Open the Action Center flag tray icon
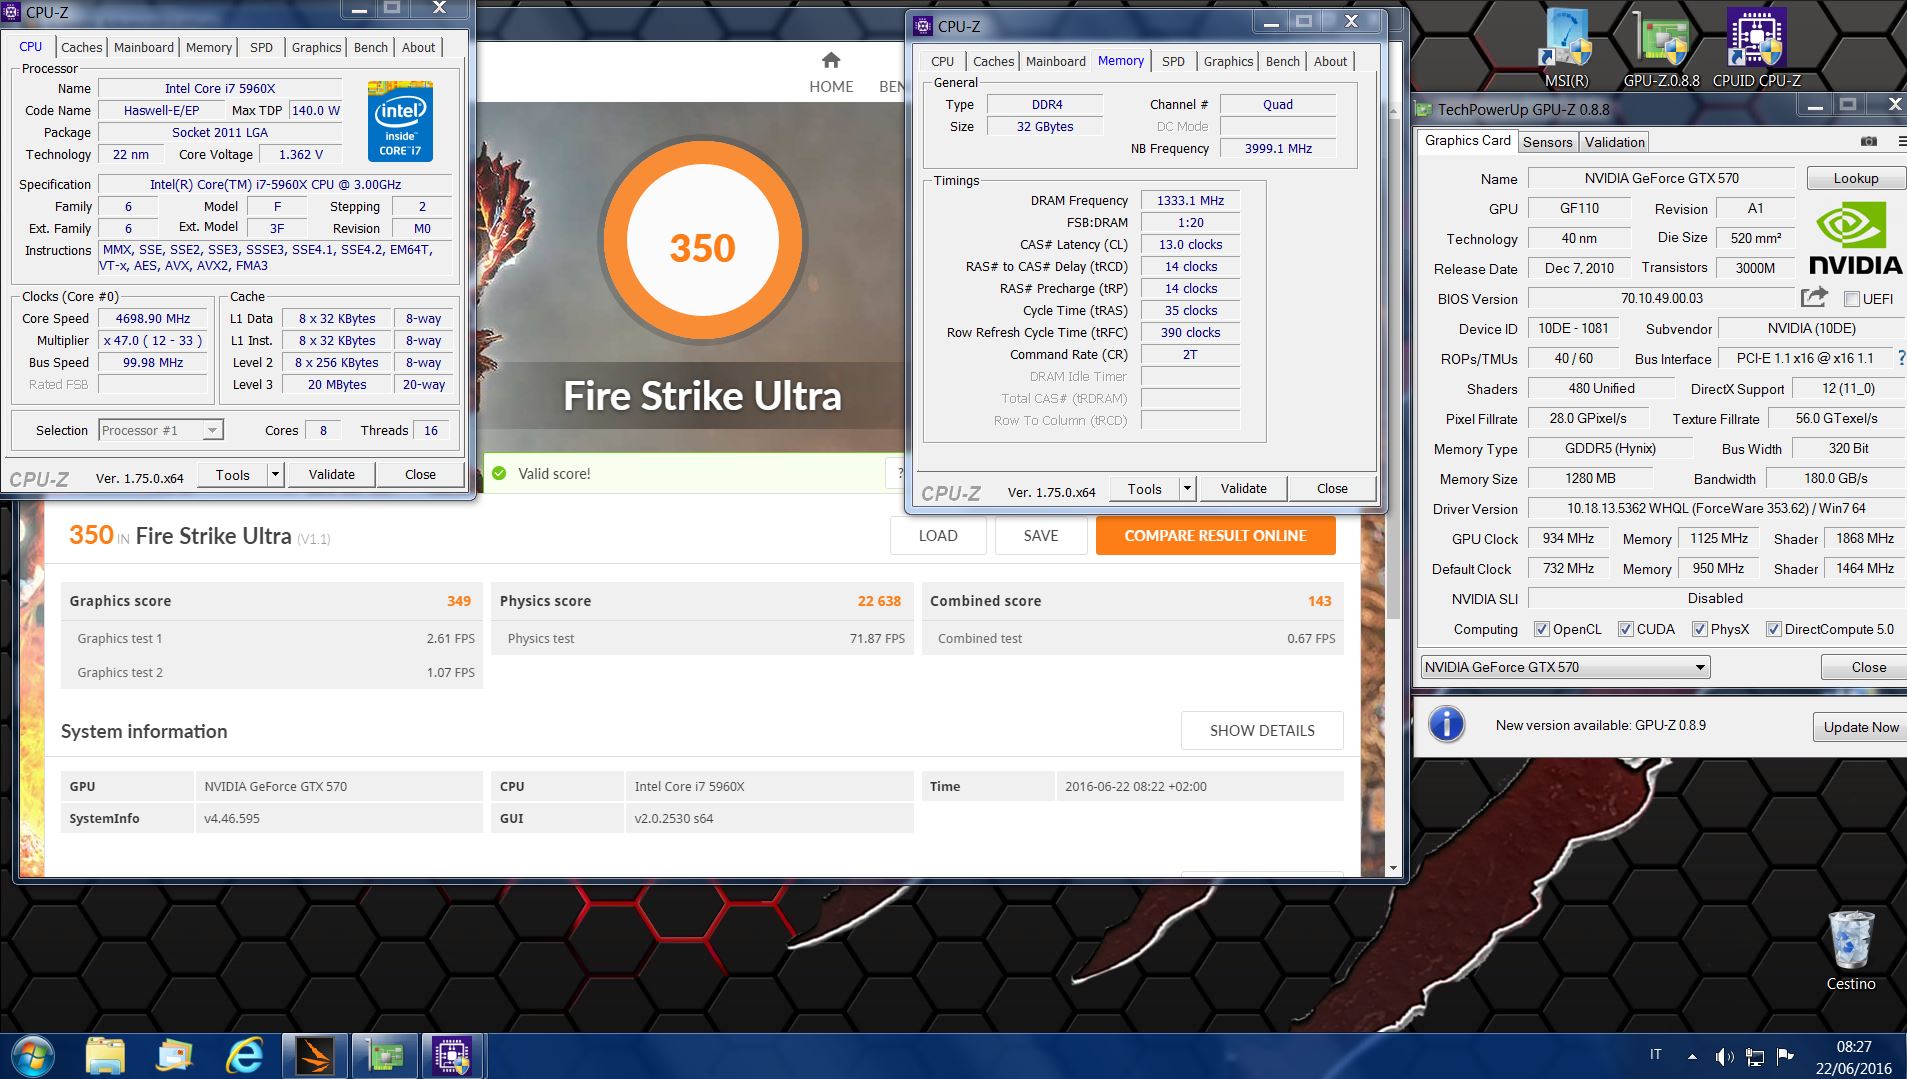This screenshot has height=1079, width=1907. (x=1784, y=1056)
